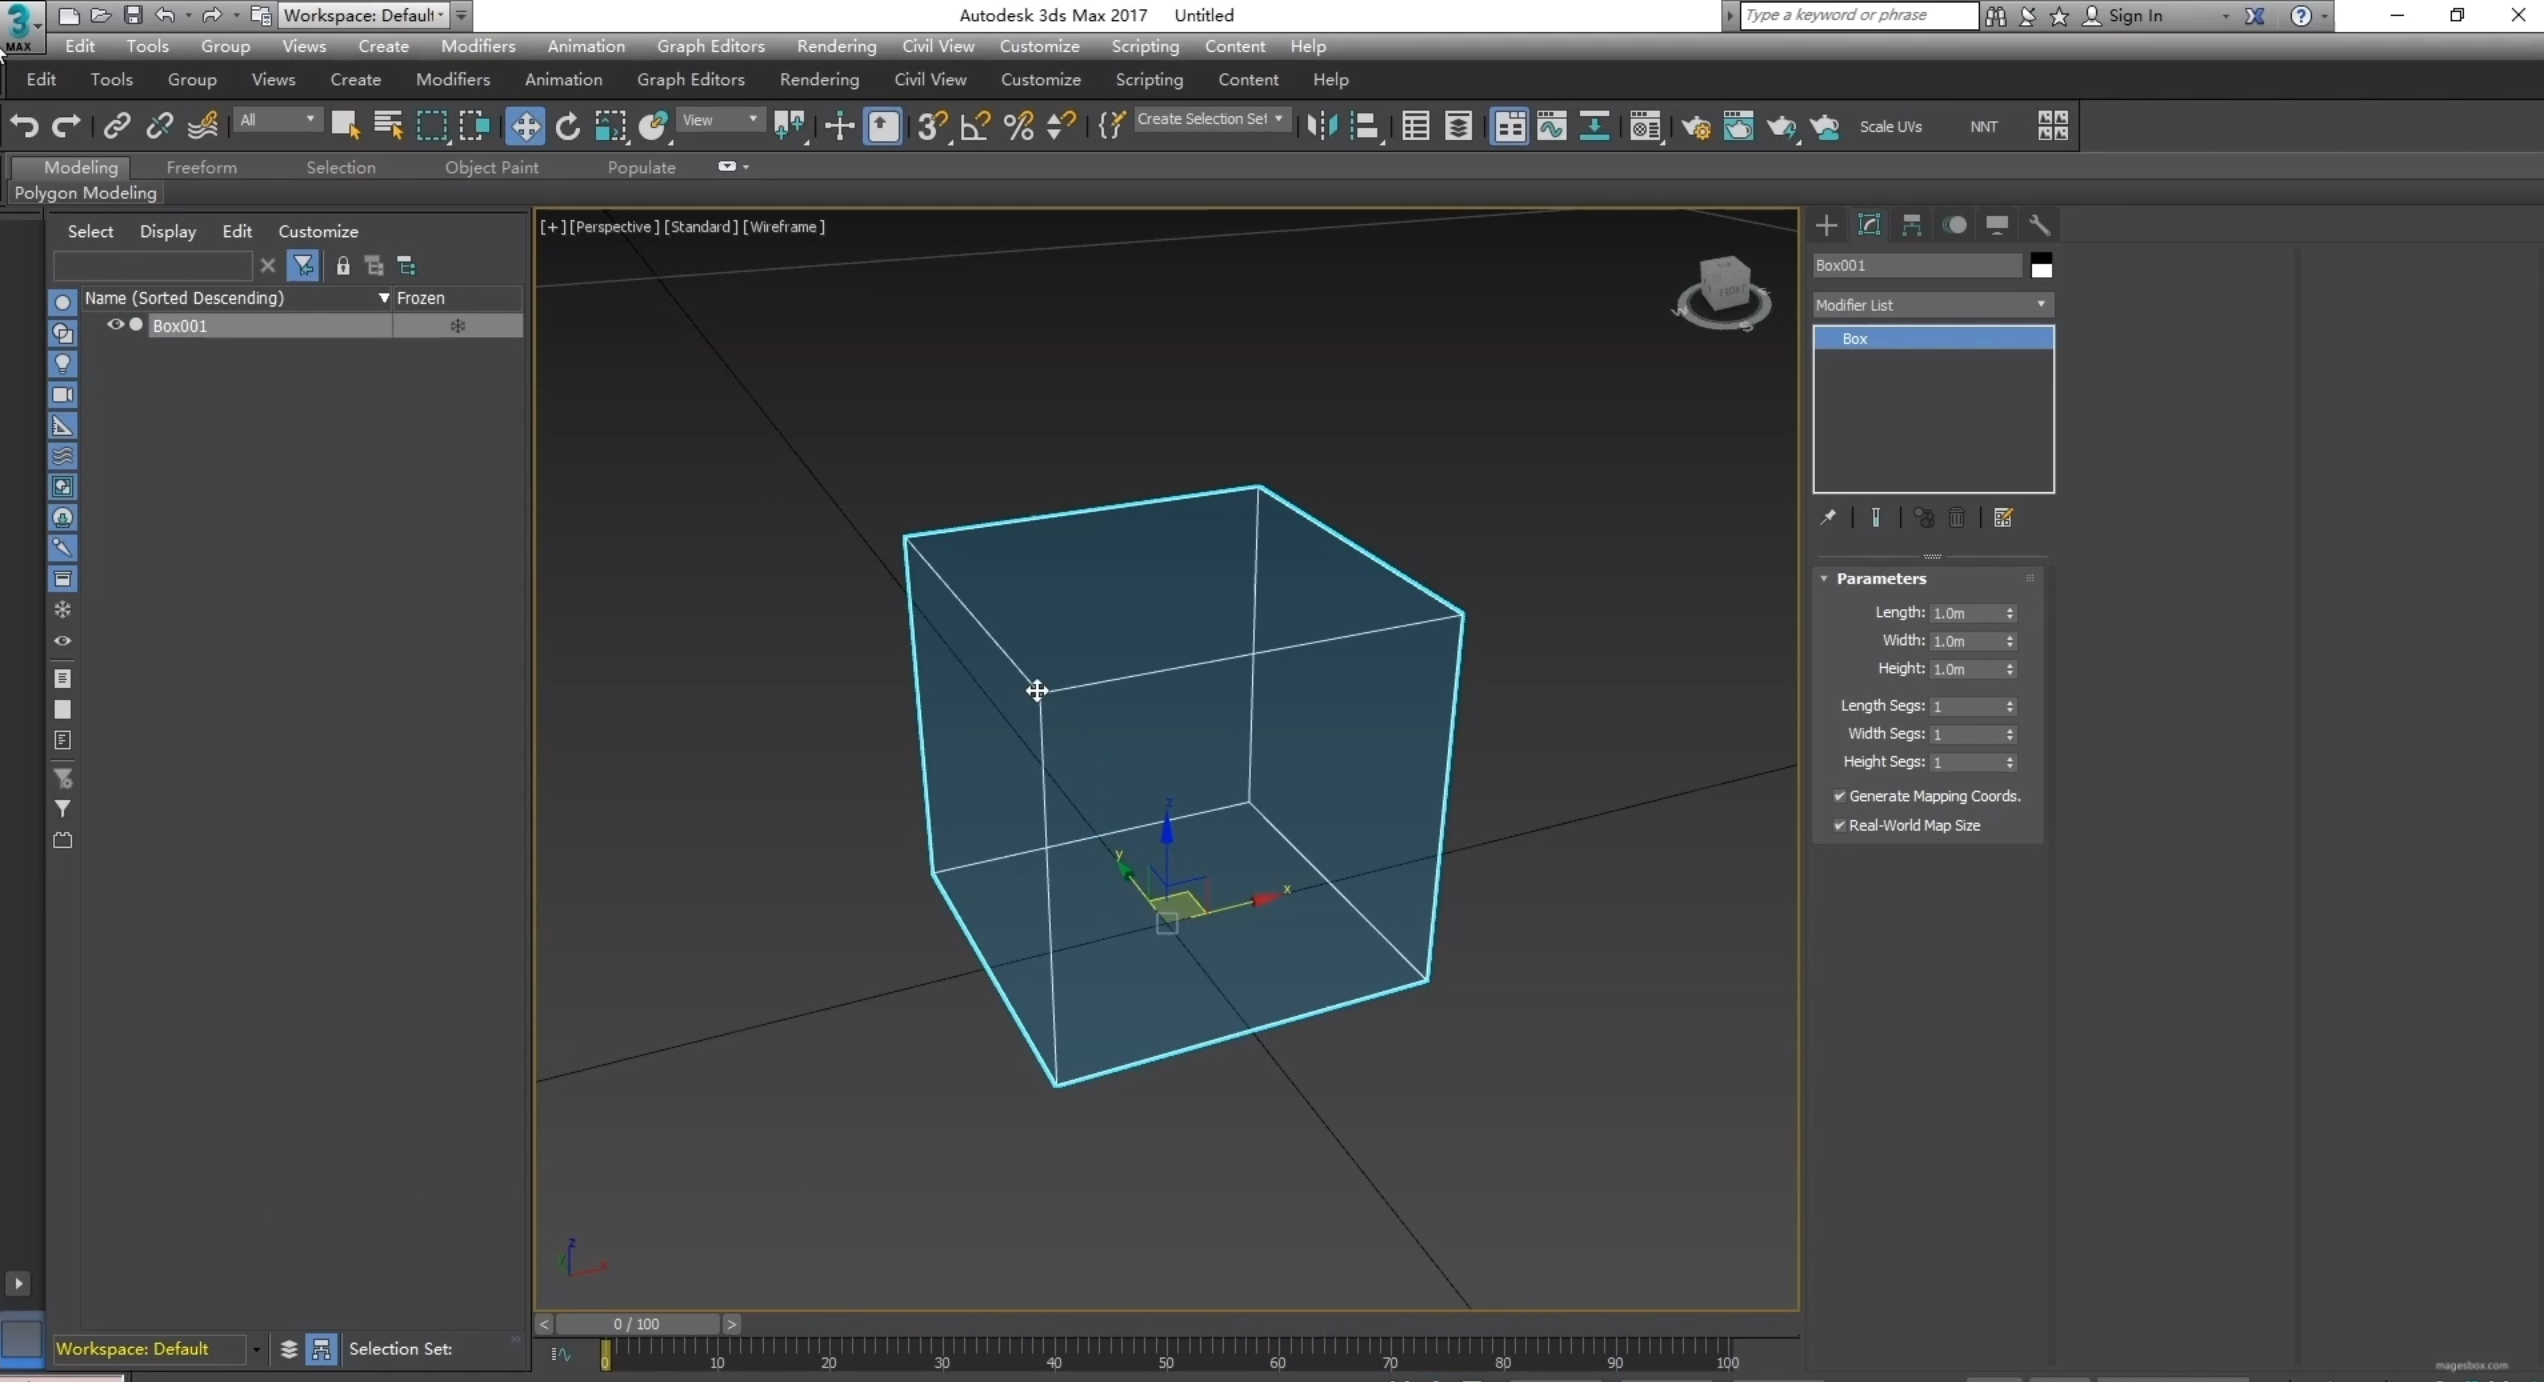Click the Select and Move tool
Viewport: 2544px width, 1382px height.
[525, 126]
